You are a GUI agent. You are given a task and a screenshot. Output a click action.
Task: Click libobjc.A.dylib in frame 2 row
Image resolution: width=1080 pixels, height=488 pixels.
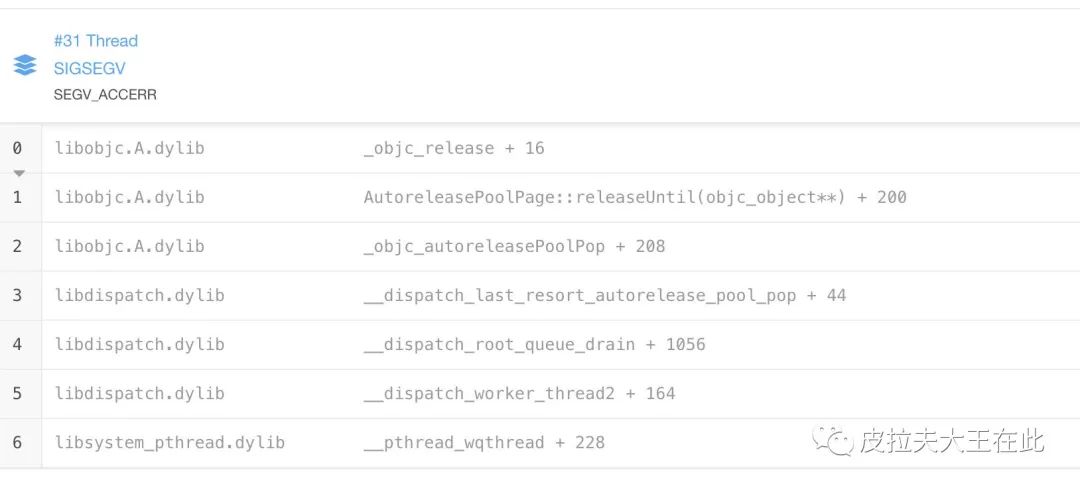click(129, 246)
